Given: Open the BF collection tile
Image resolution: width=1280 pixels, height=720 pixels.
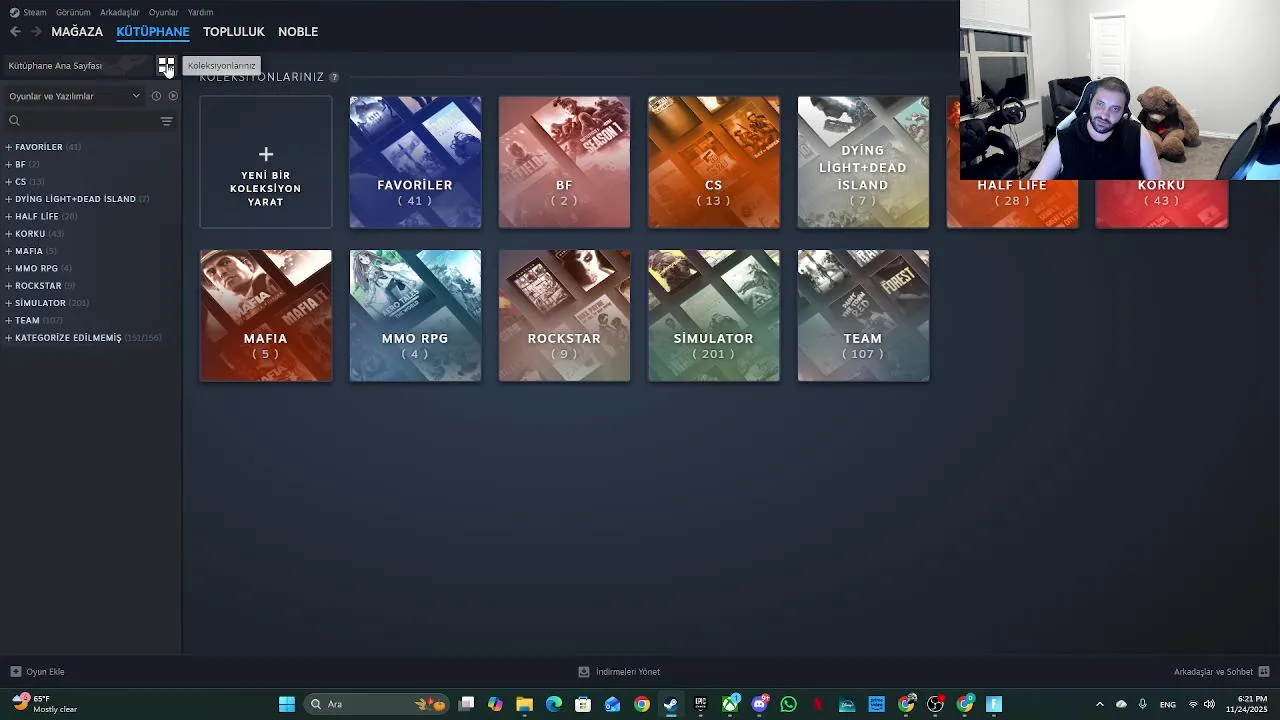Looking at the screenshot, I should point(564,162).
